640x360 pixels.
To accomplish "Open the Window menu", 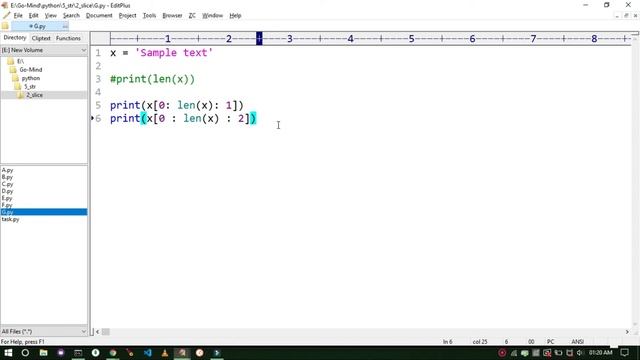I will tap(212, 16).
